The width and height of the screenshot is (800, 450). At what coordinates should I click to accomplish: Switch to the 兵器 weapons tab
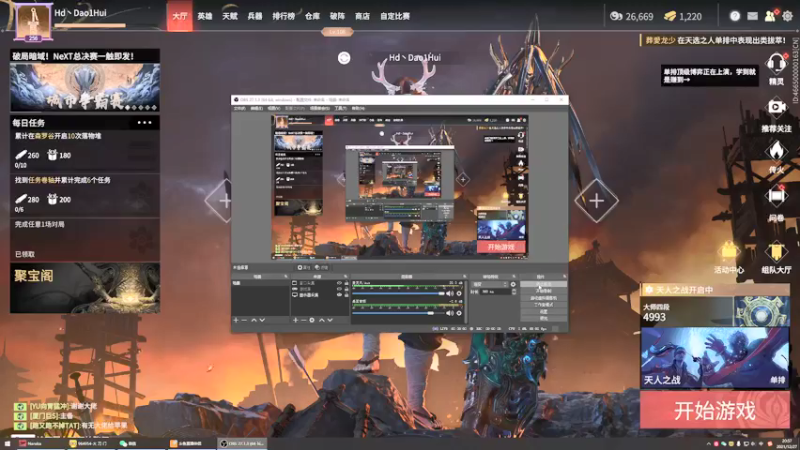coord(255,16)
